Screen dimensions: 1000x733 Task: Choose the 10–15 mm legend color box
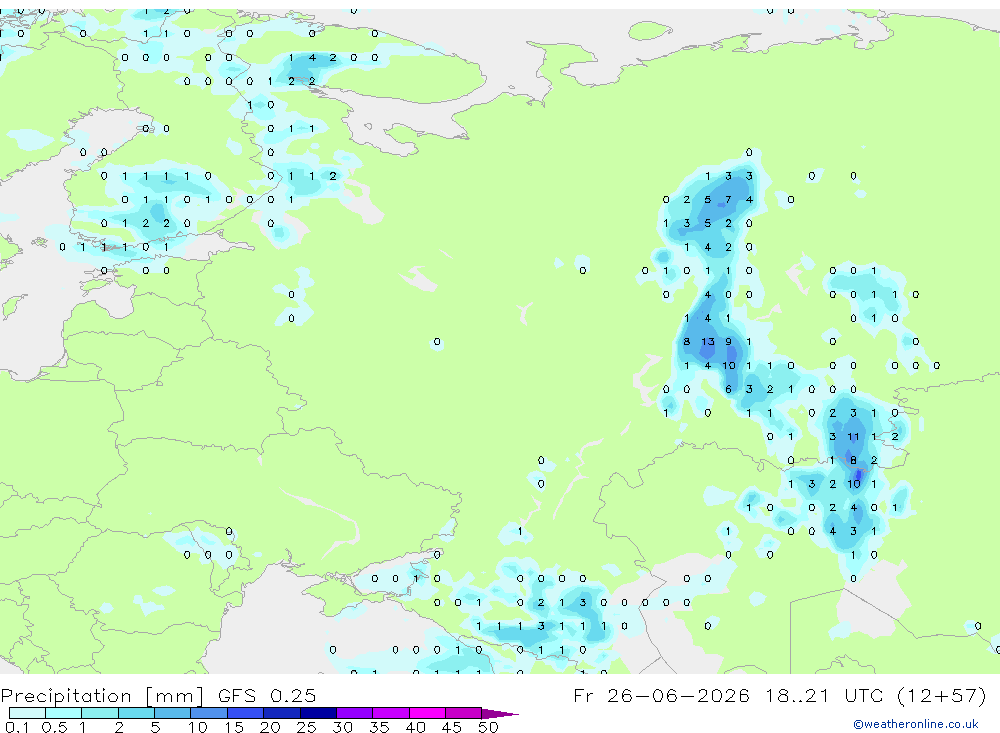pyautogui.click(x=209, y=713)
